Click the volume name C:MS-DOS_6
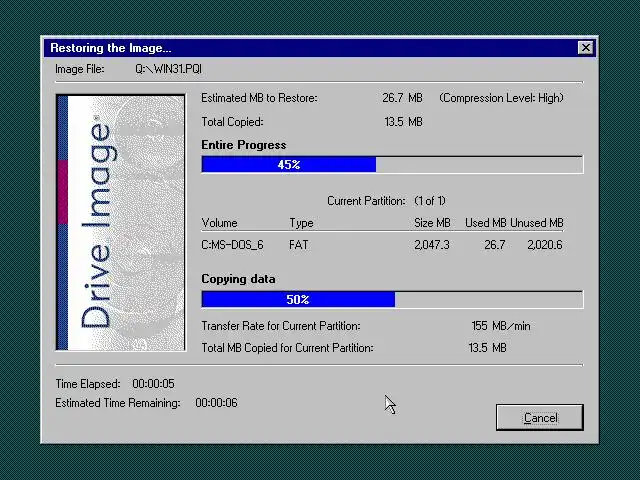Viewport: 640px width, 480px height. 232,245
